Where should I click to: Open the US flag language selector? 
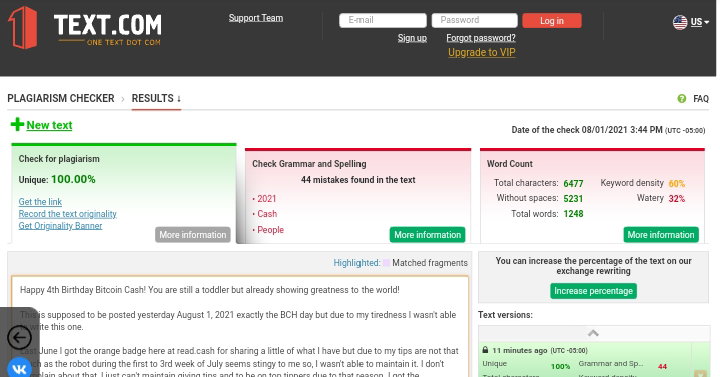click(x=691, y=22)
